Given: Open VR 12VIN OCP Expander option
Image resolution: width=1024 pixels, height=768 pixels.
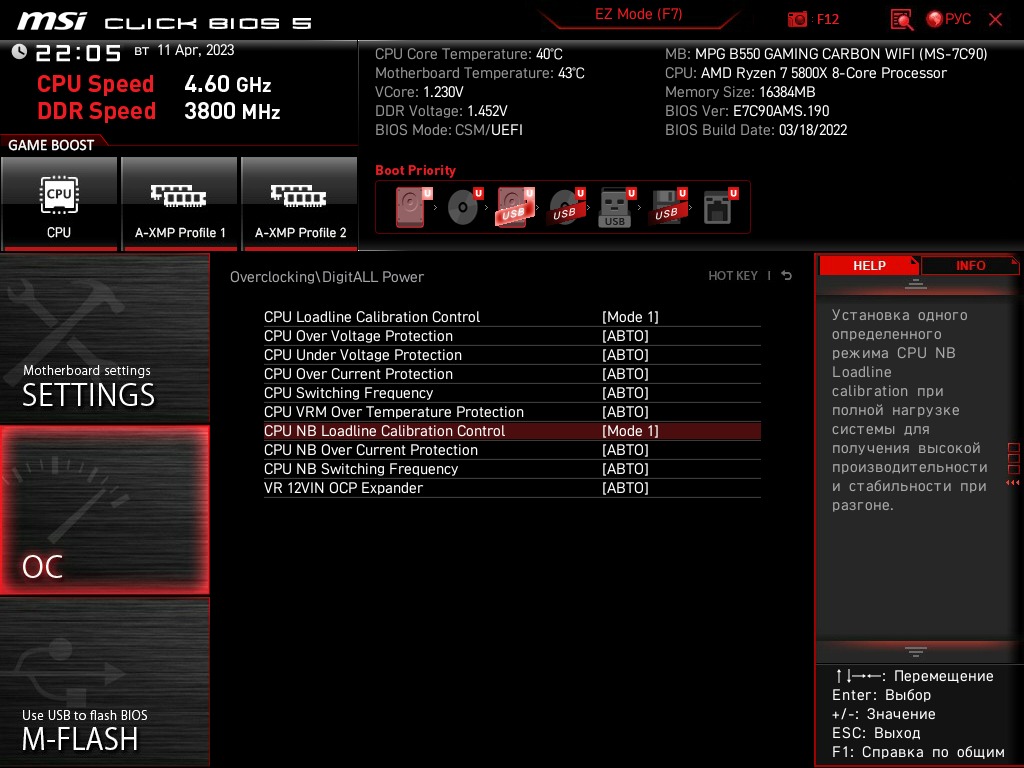Looking at the screenshot, I should pos(512,488).
